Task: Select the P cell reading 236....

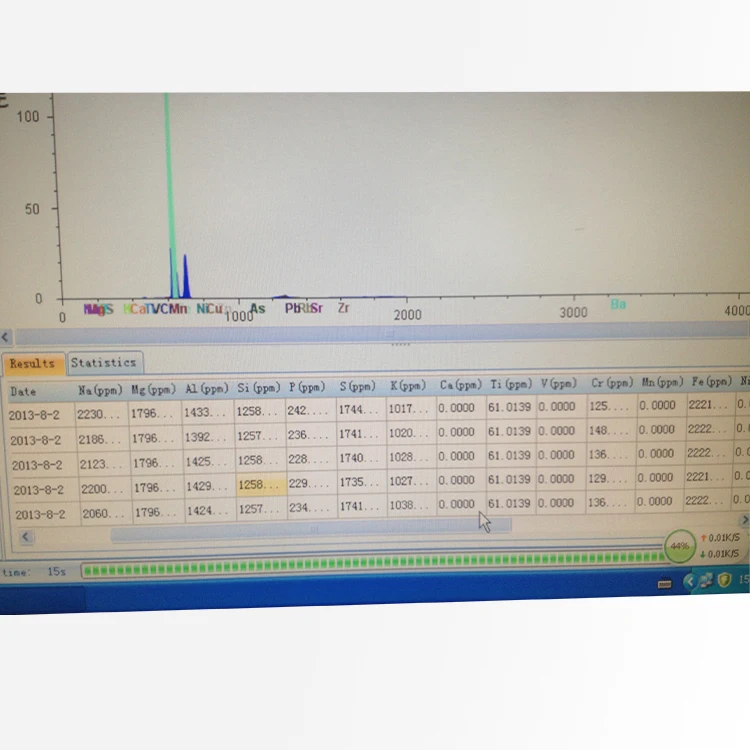Action: [311, 435]
